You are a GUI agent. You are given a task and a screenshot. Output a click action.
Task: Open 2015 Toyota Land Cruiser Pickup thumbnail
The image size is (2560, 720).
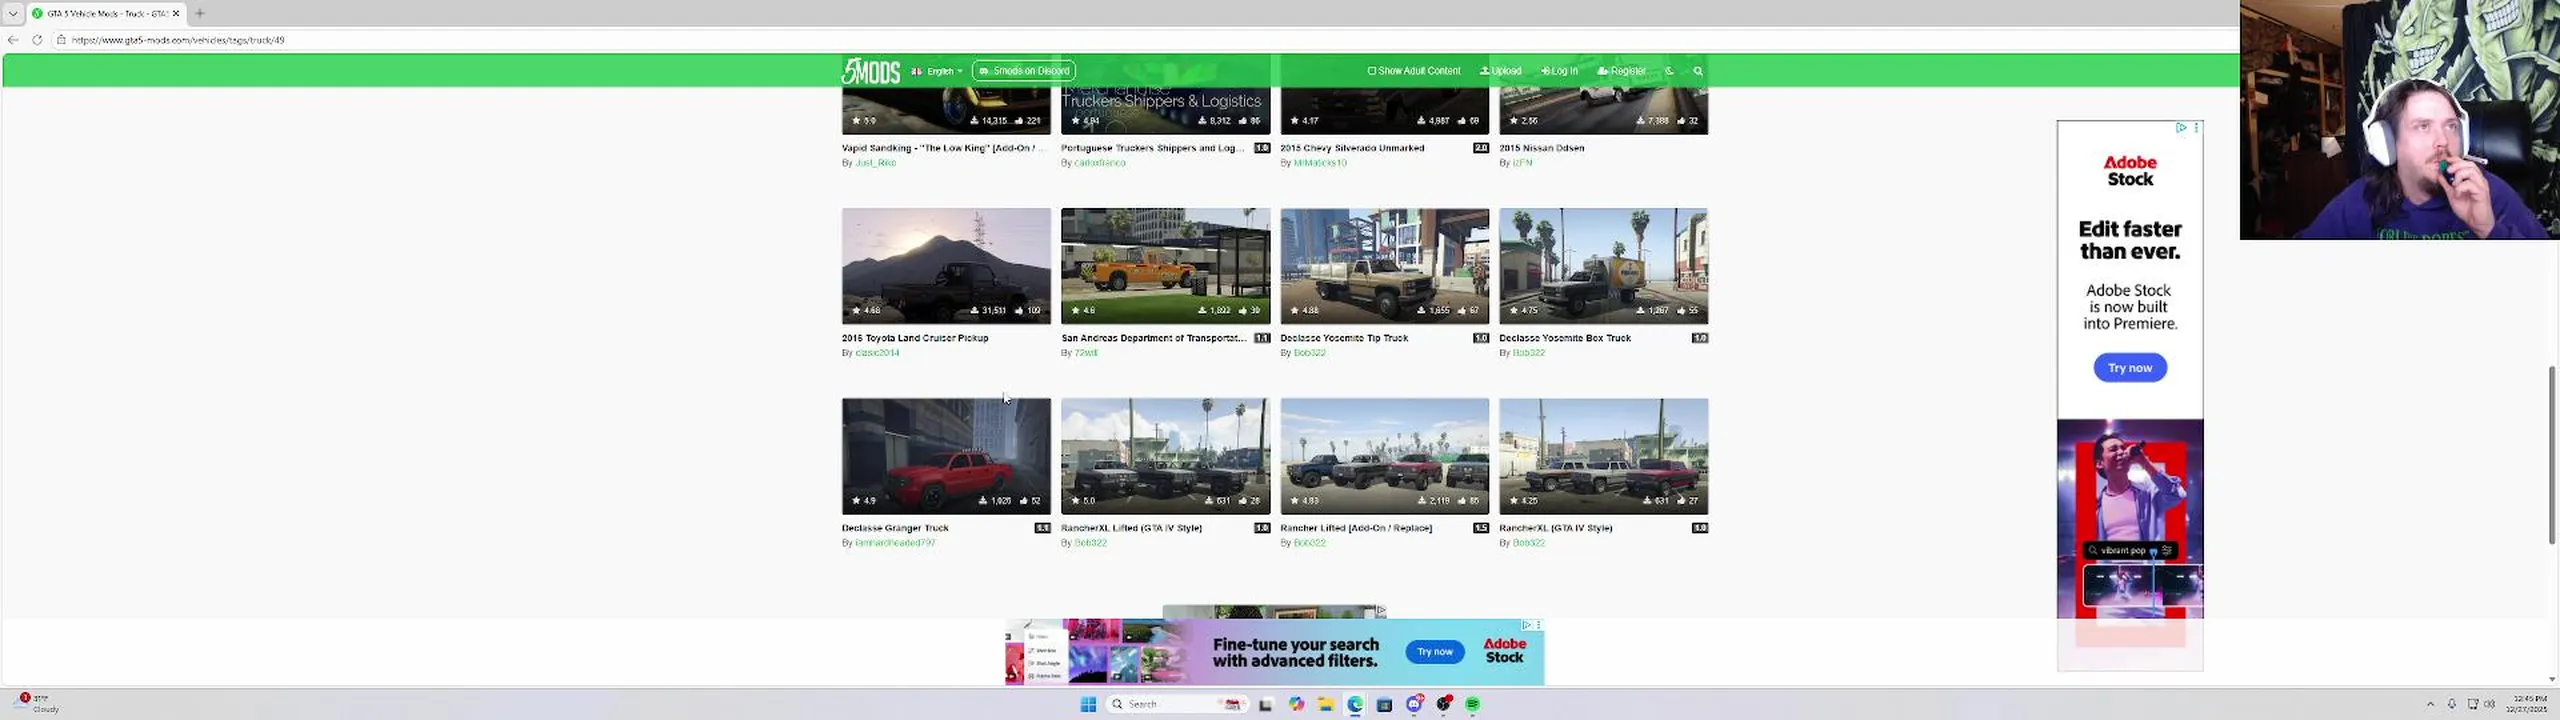(946, 265)
